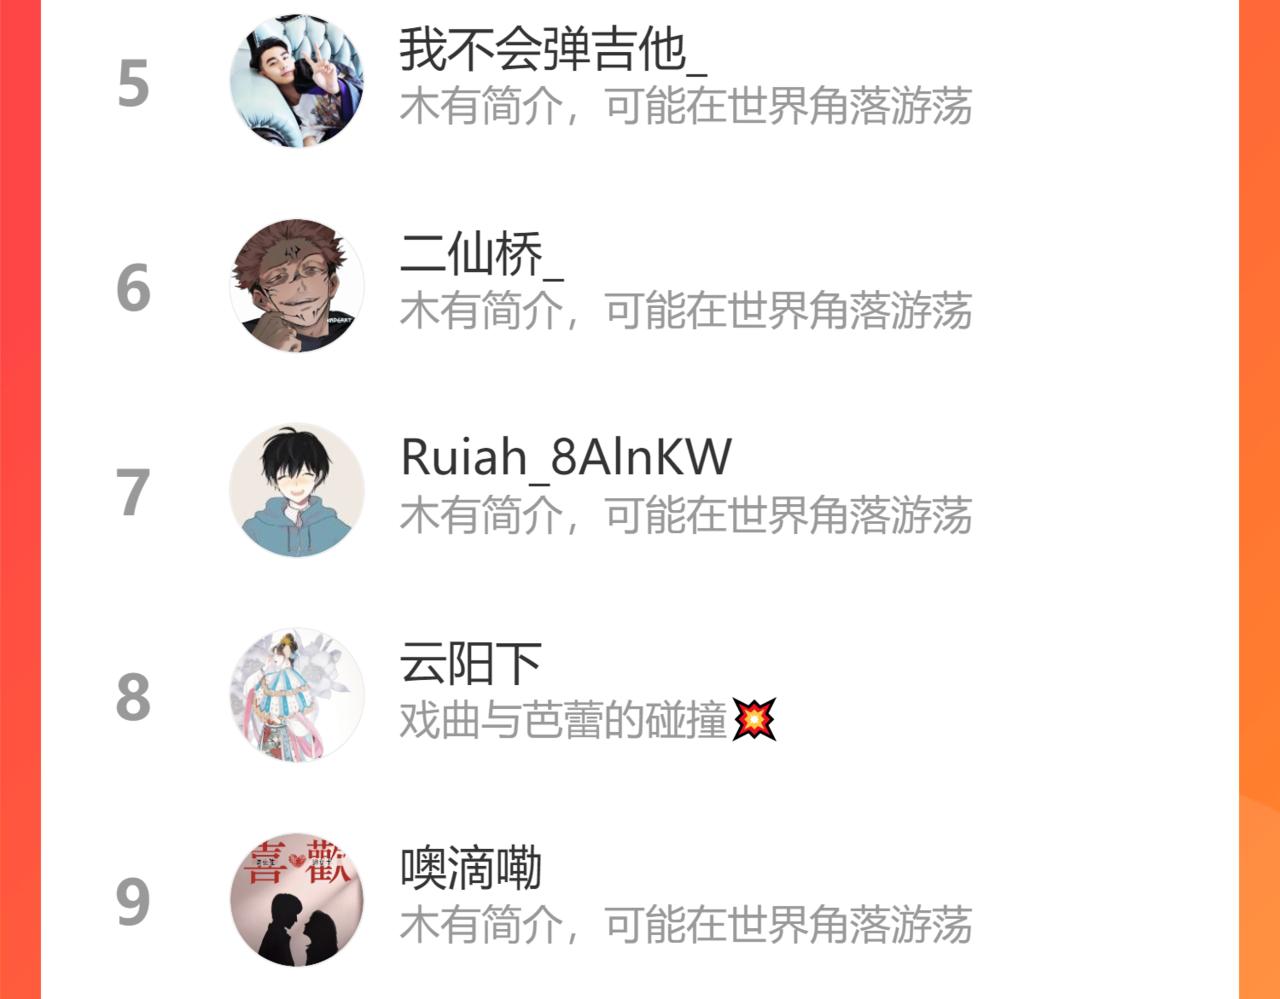1280x999 pixels.
Task: Open the username 我不会弹吉他_
Action: (x=553, y=49)
